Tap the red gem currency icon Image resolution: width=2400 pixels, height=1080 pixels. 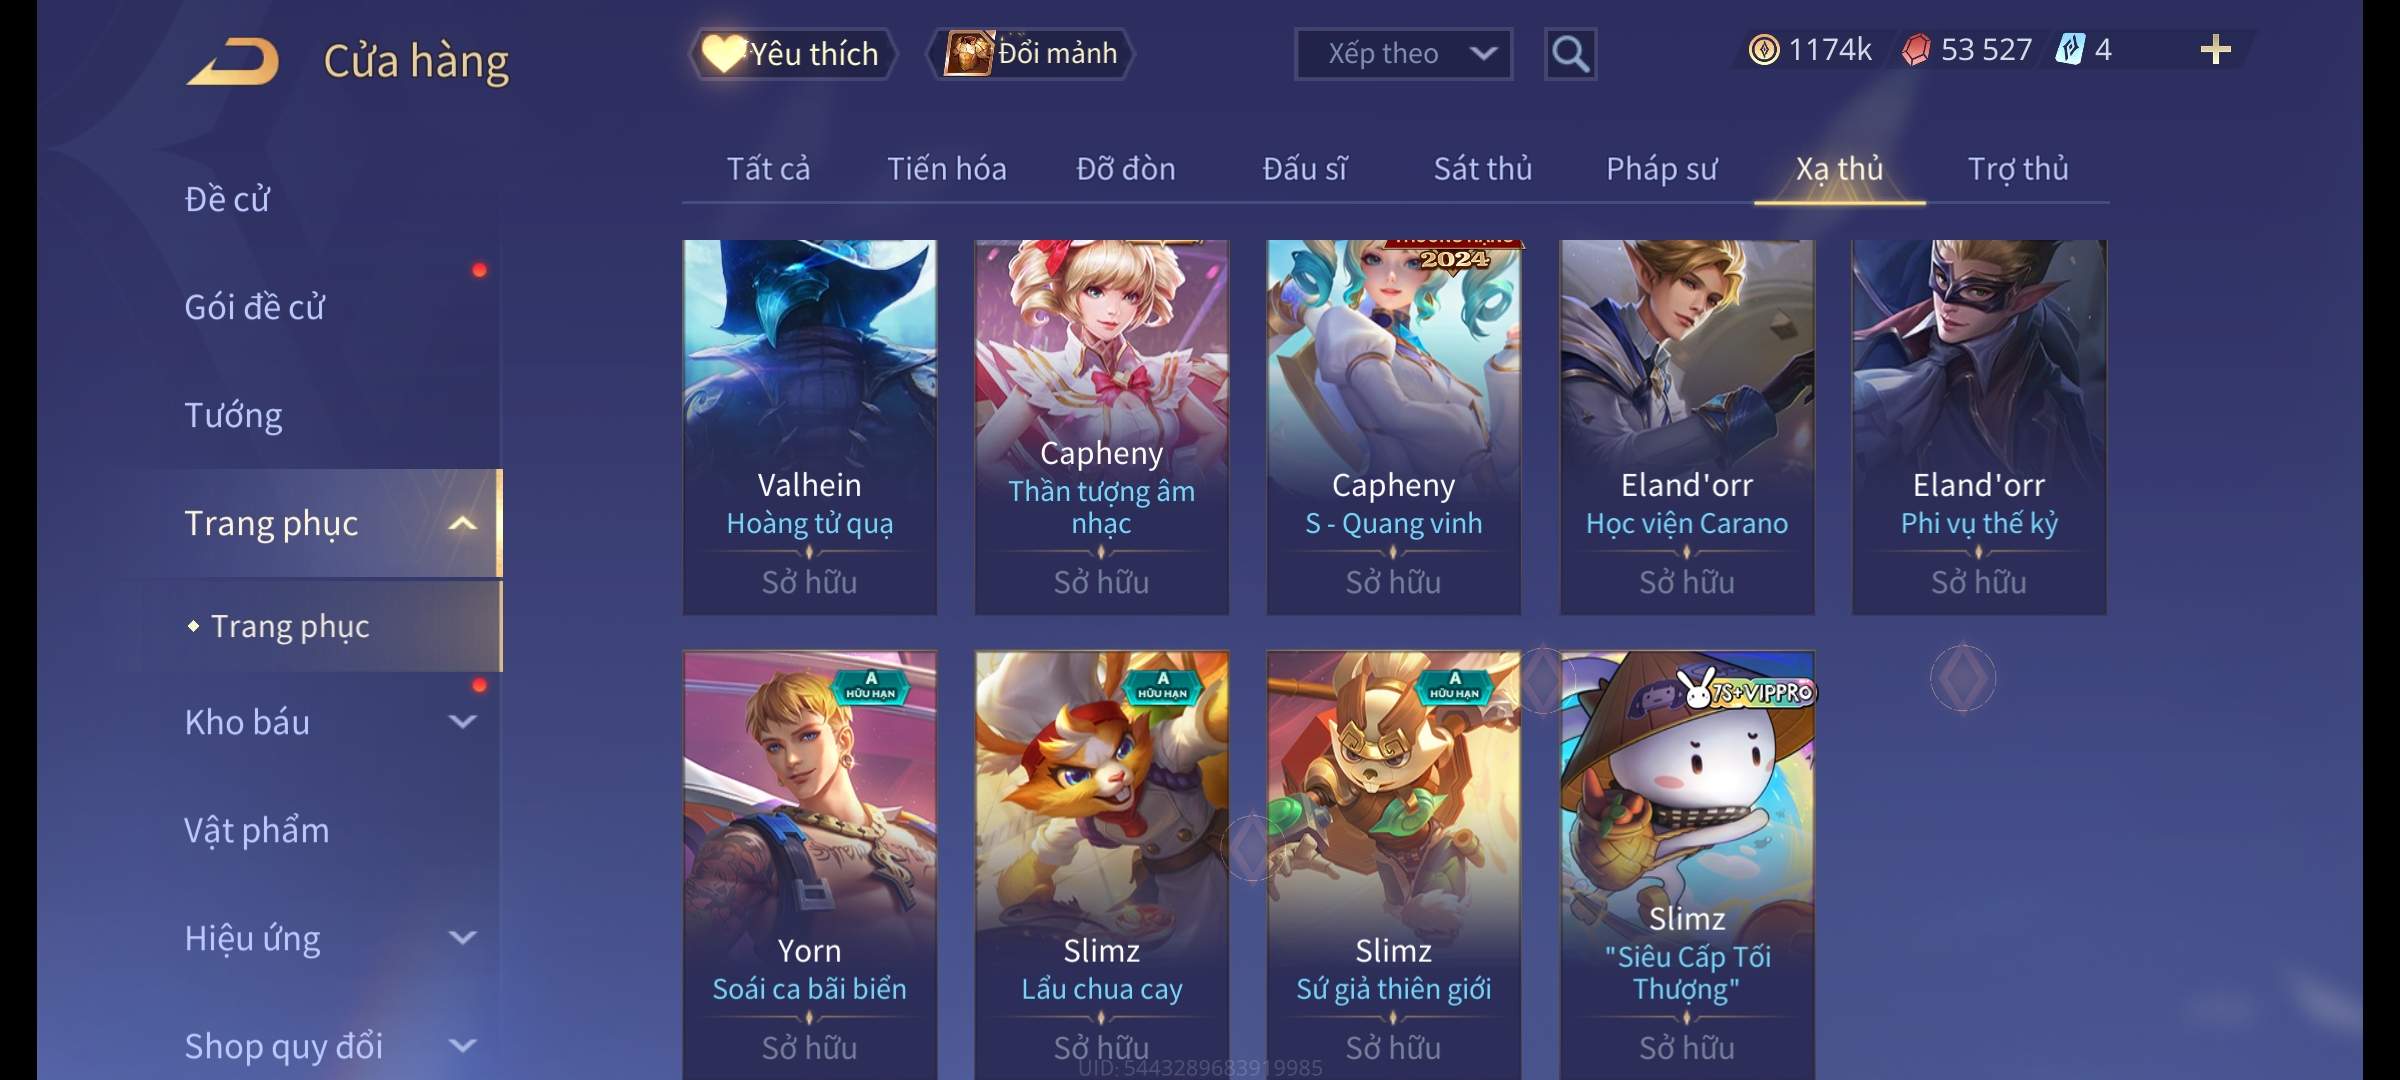[x=1915, y=50]
